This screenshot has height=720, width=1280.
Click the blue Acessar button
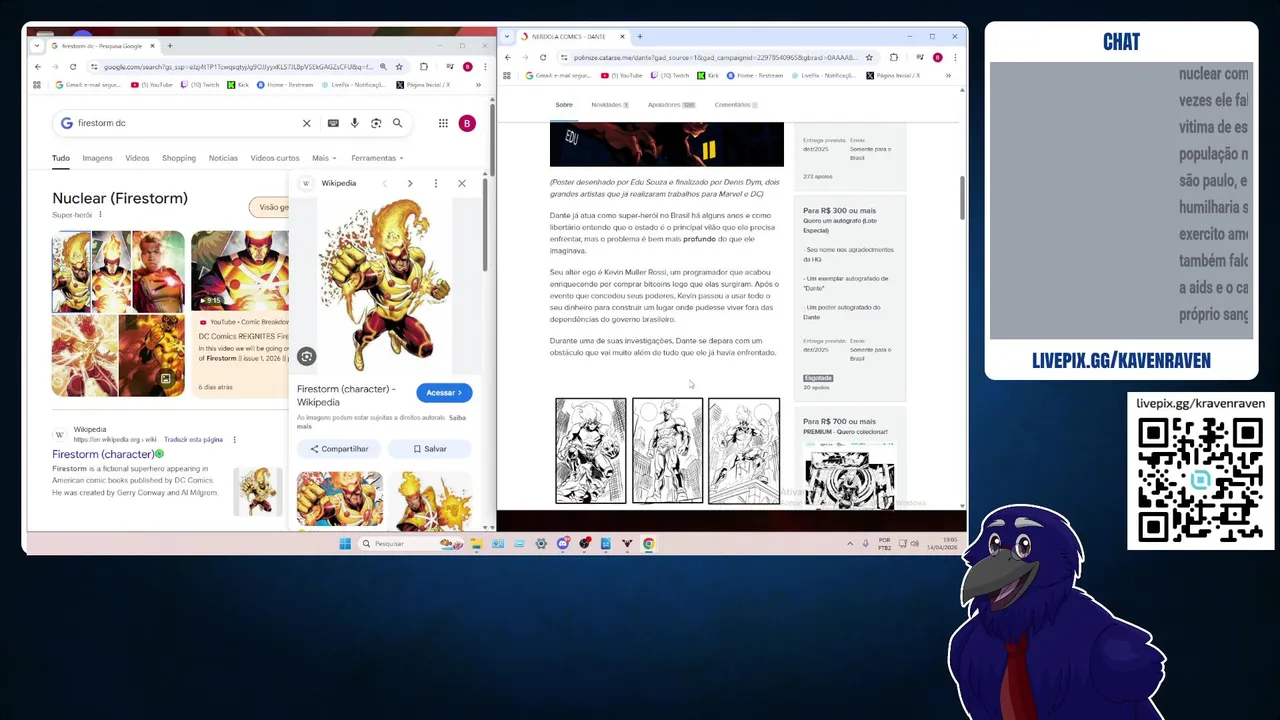pyautogui.click(x=444, y=393)
